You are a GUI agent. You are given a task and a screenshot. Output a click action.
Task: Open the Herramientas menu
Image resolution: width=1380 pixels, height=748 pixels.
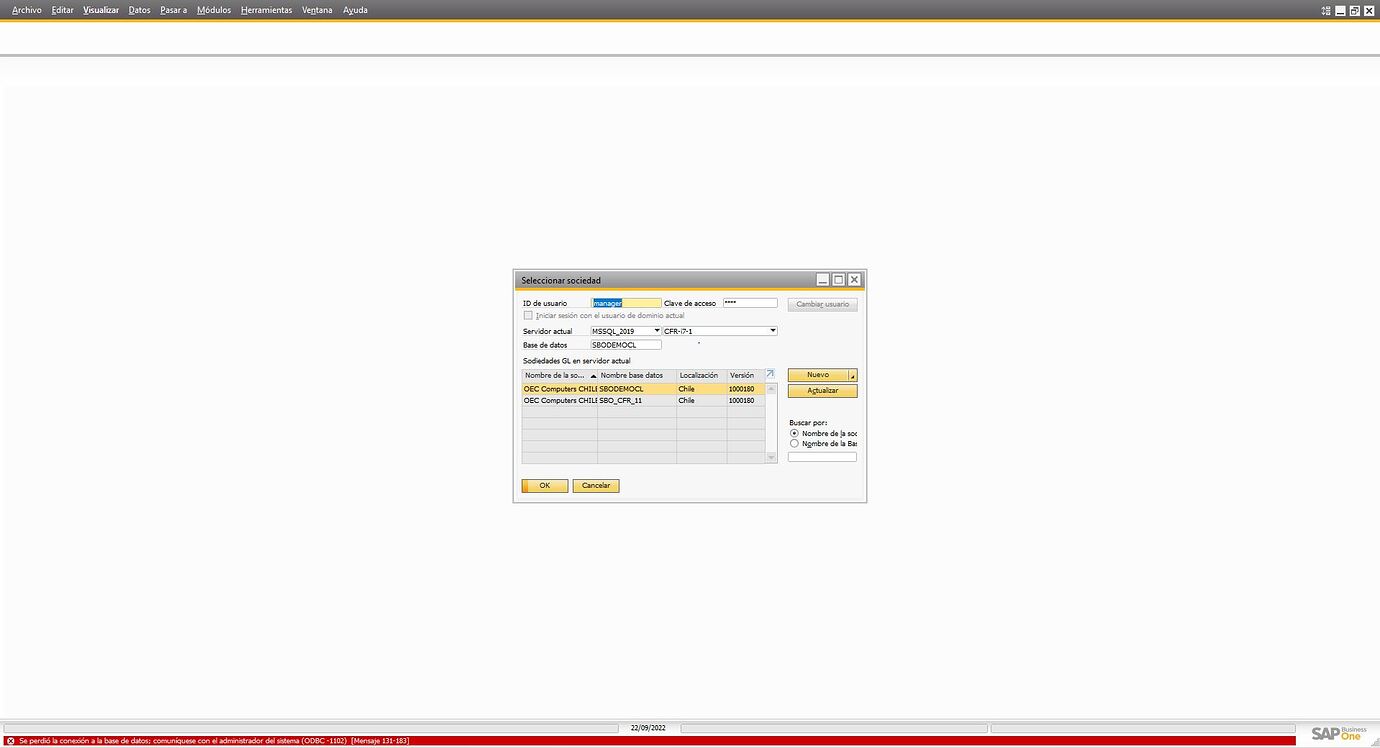coord(266,10)
